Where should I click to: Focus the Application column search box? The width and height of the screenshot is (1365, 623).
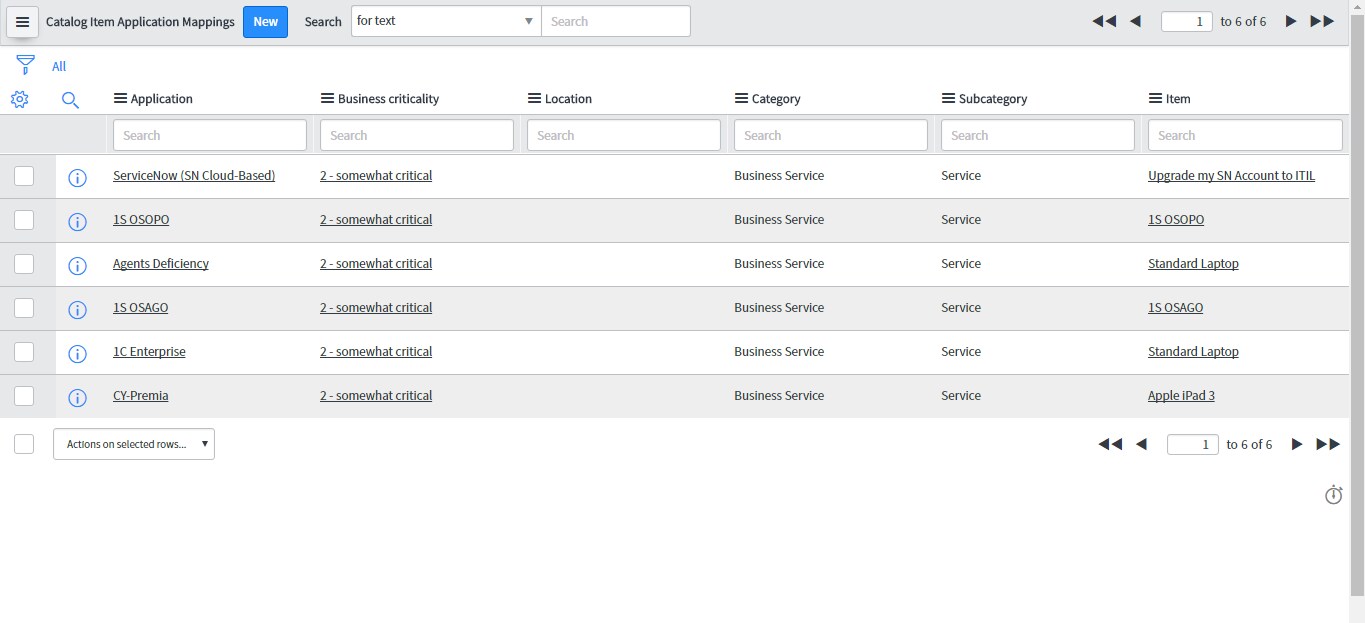[x=210, y=135]
